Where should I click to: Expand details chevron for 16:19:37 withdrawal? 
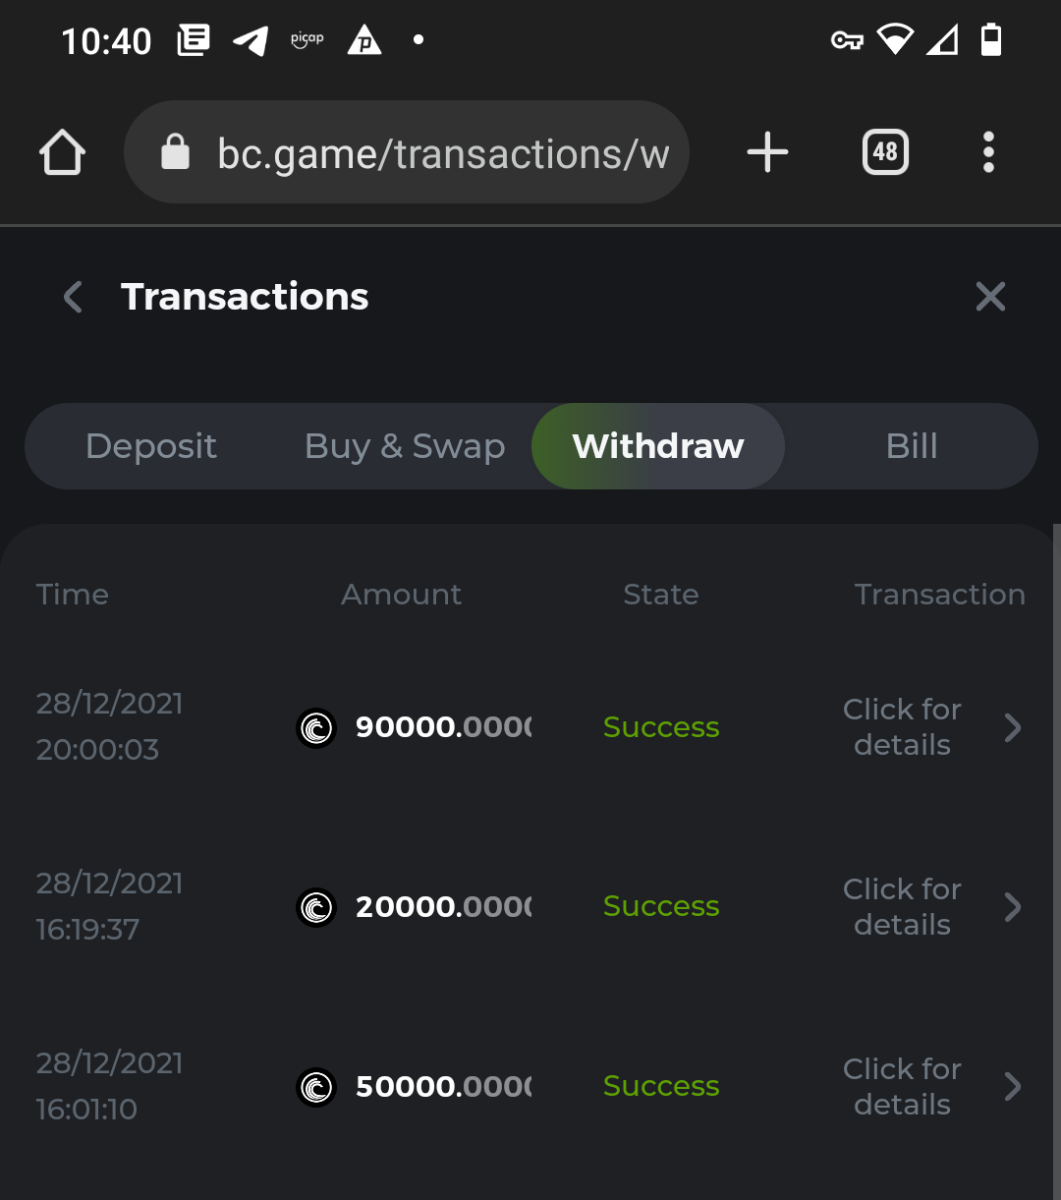1013,907
